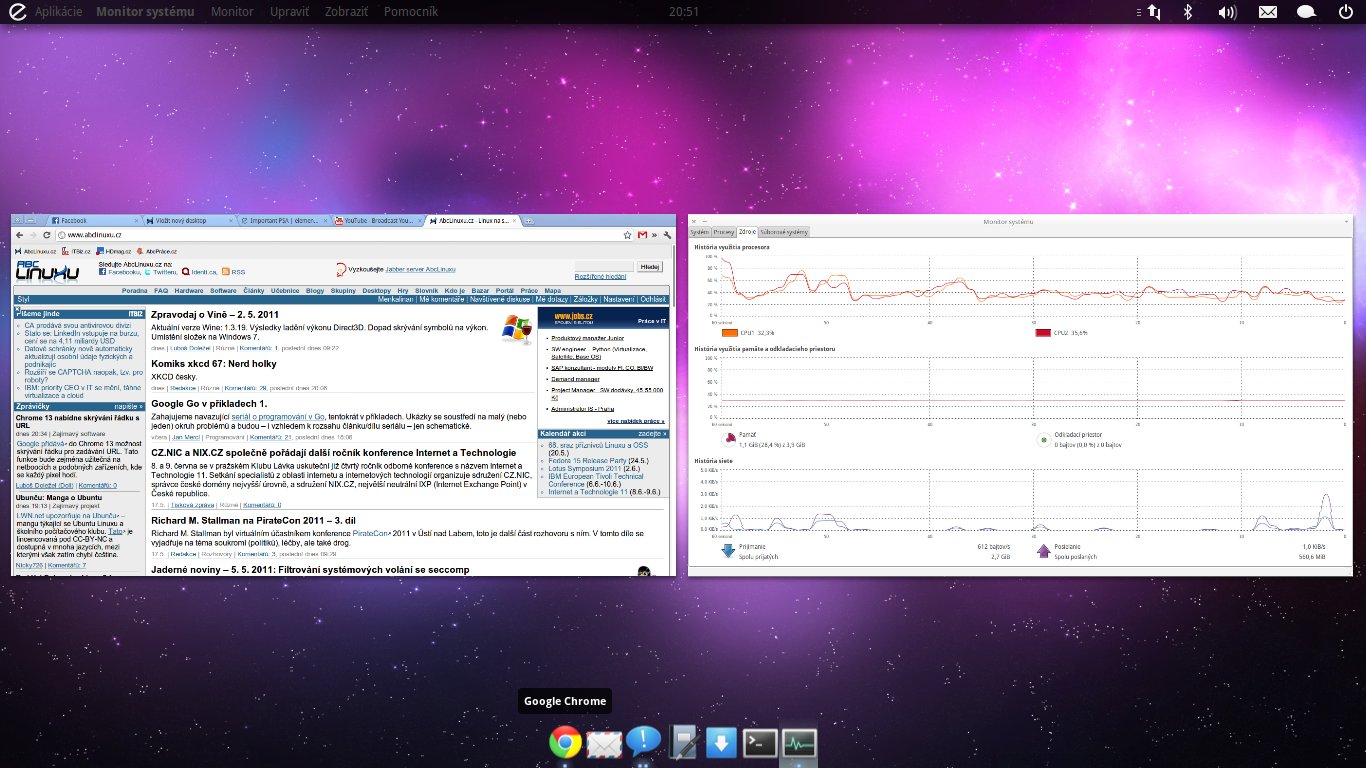Open the blue download arrow app in the dock
Screen dimensions: 1366x768
click(722, 743)
